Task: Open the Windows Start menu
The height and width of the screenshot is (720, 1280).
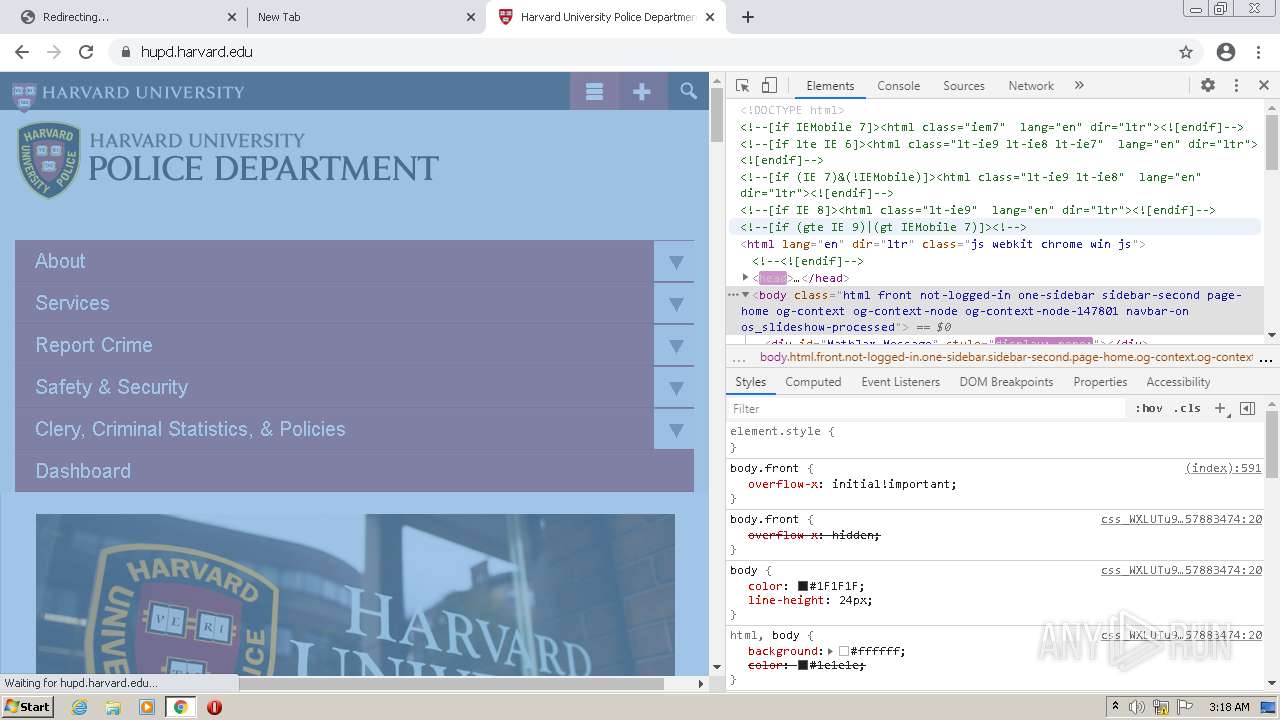Action: coord(27,706)
